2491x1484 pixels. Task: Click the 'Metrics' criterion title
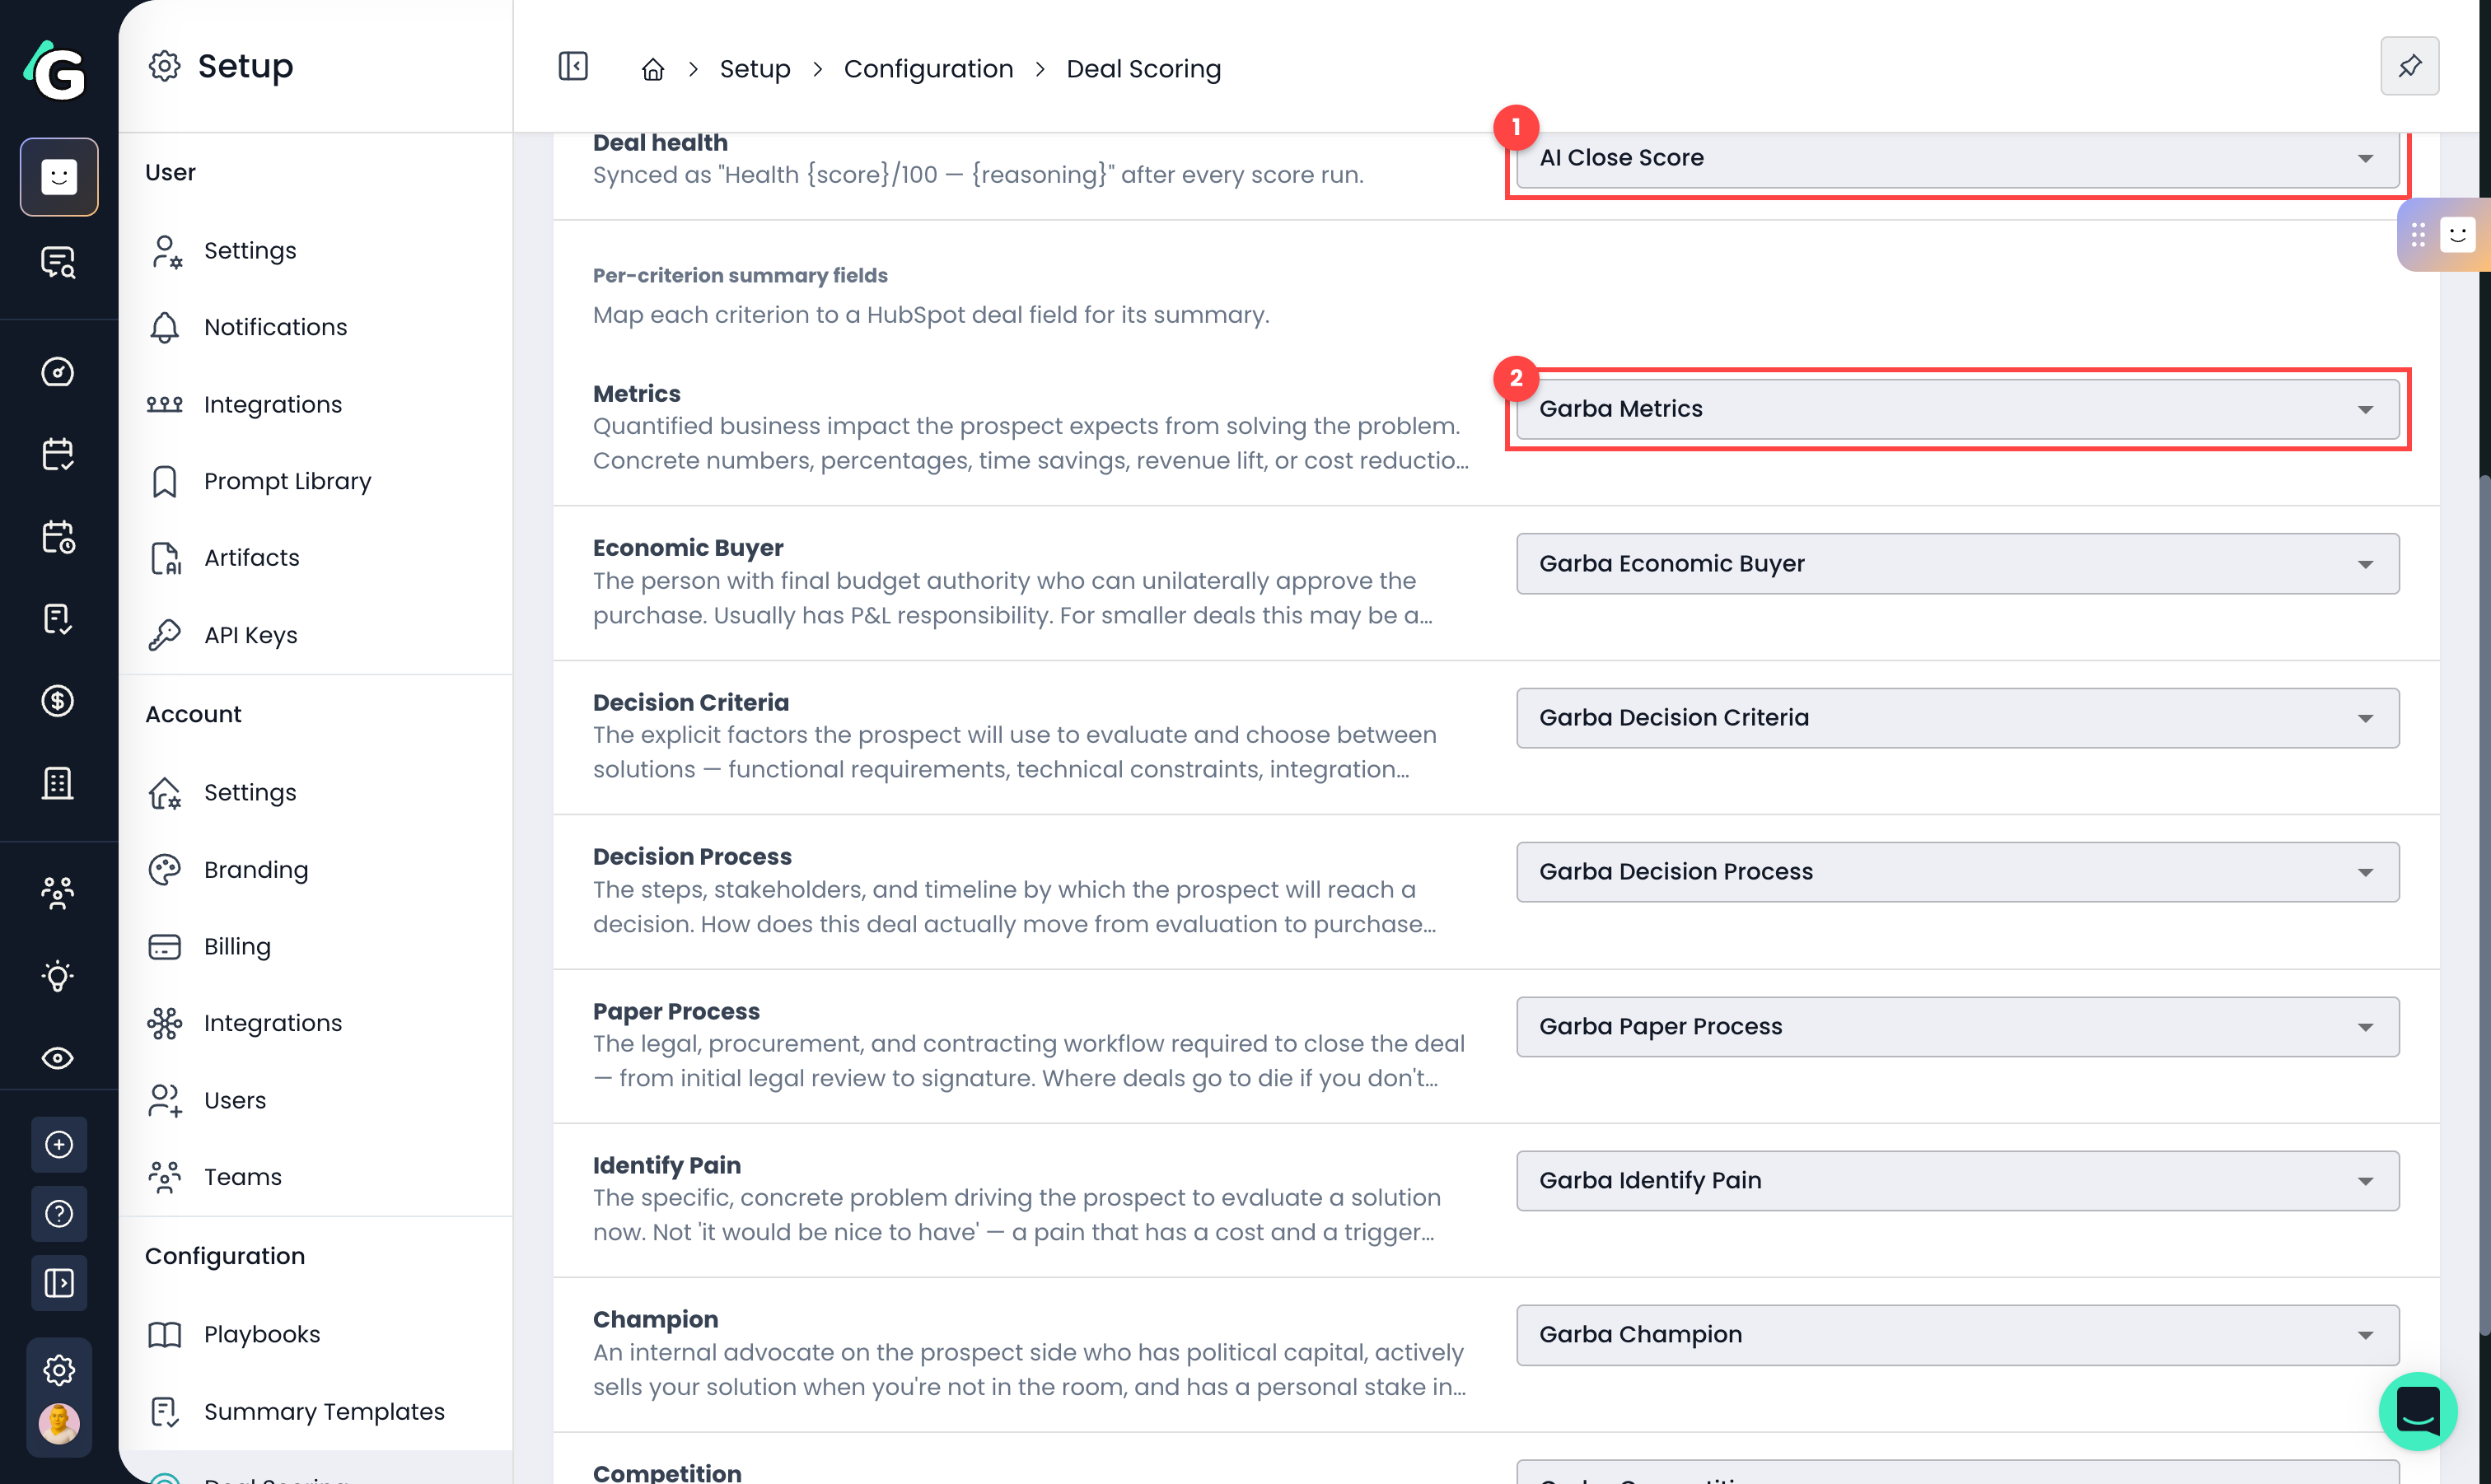click(x=636, y=394)
